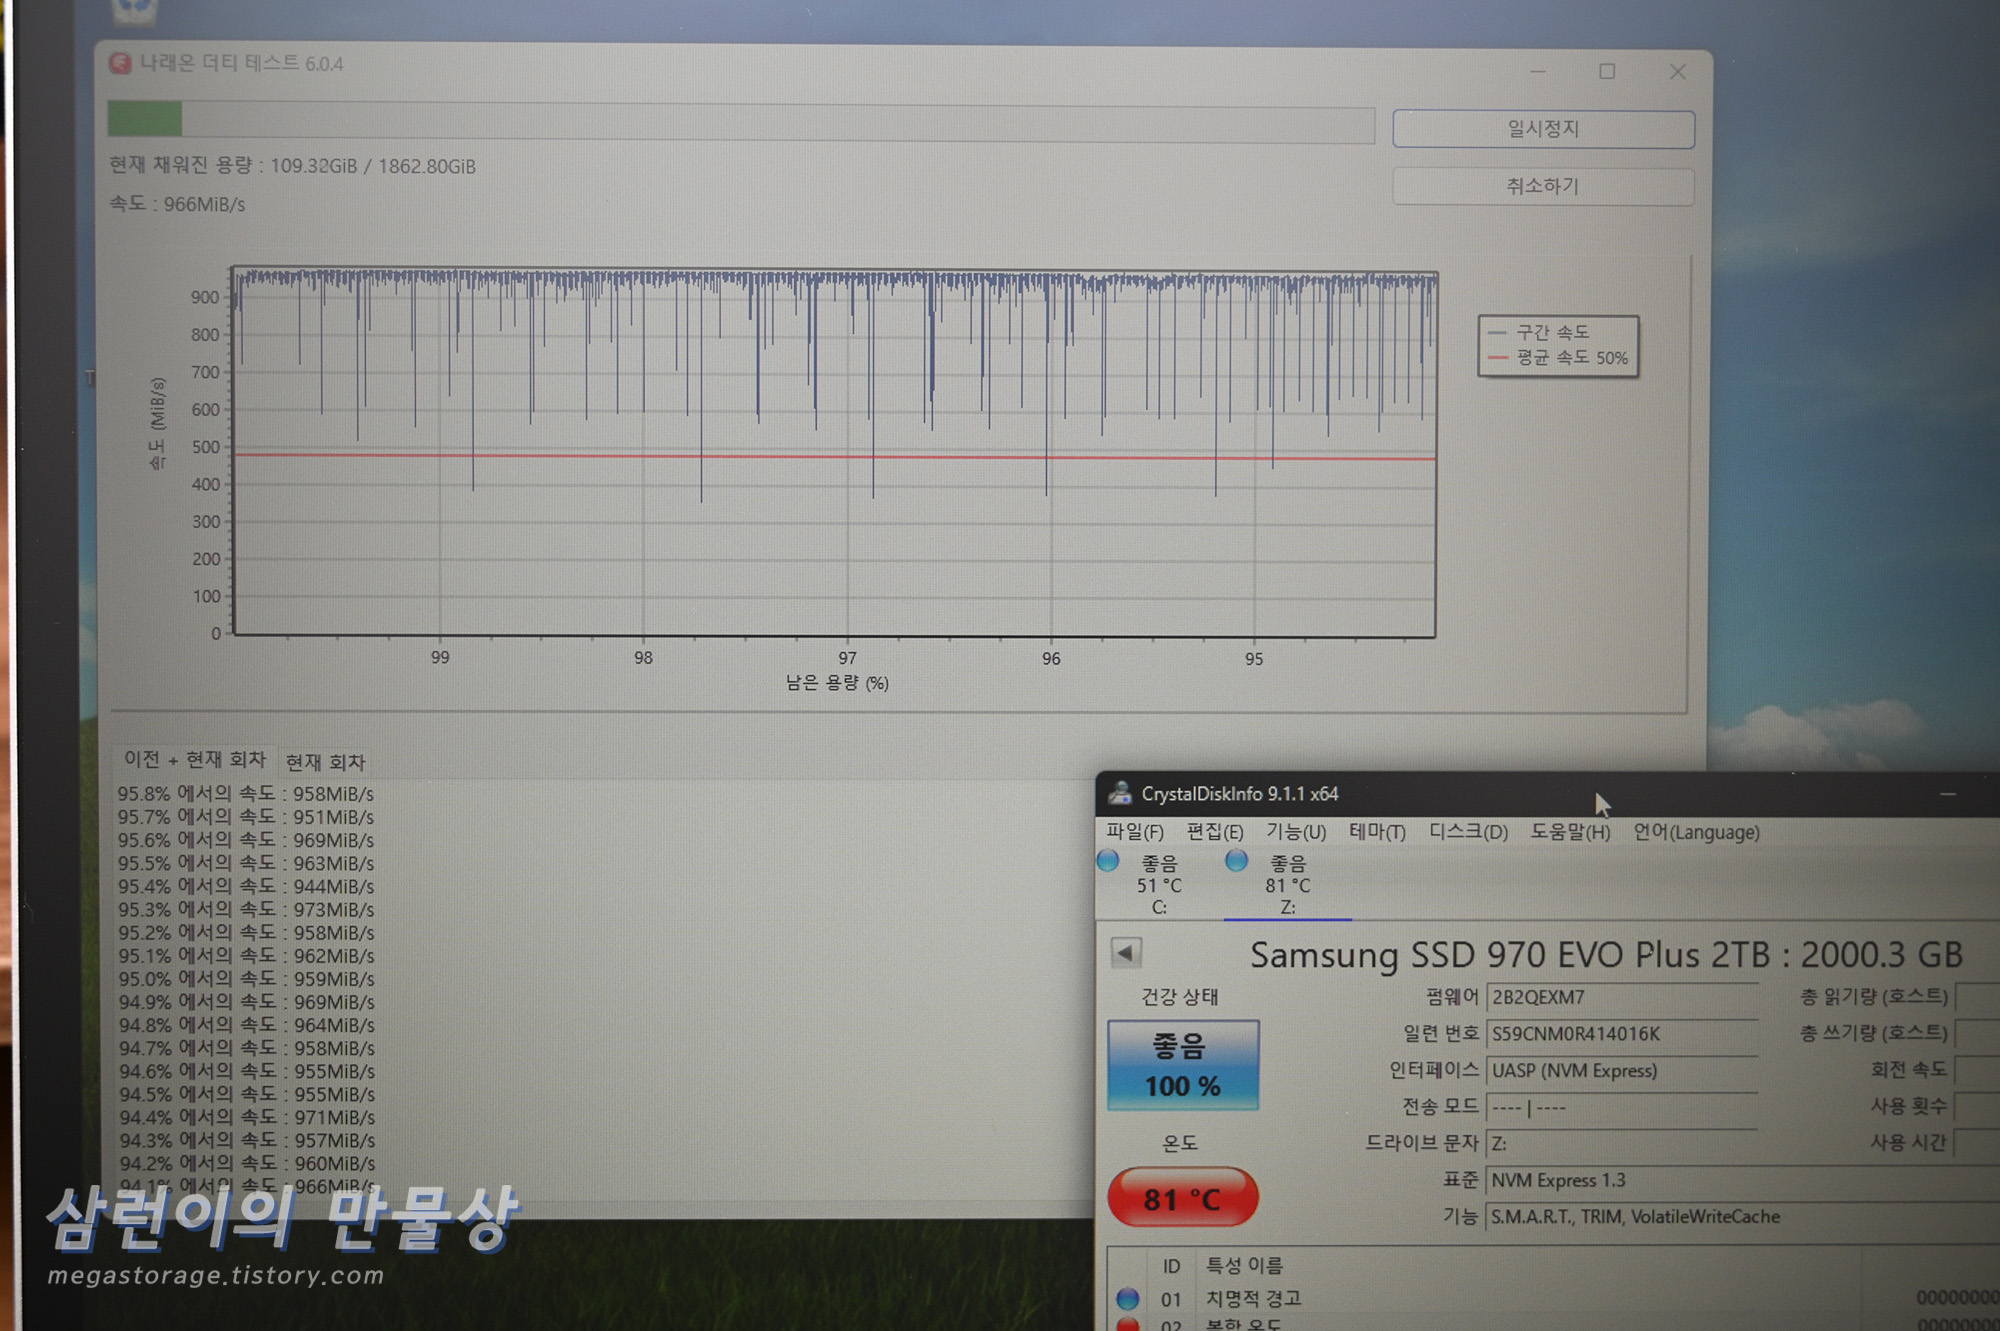Select the C: drive status indicator
Image resolution: width=2000 pixels, height=1331 pixels.
point(1158,885)
